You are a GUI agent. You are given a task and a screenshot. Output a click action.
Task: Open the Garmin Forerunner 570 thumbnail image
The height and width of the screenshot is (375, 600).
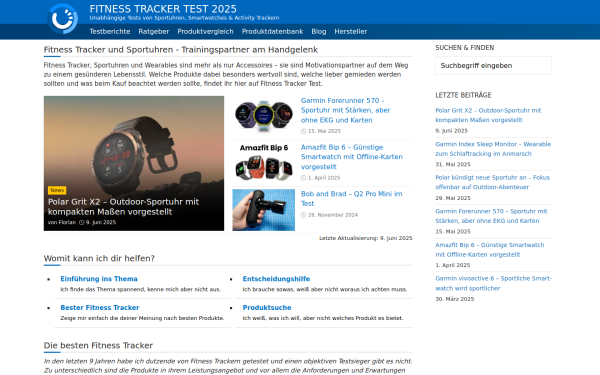[264, 116]
